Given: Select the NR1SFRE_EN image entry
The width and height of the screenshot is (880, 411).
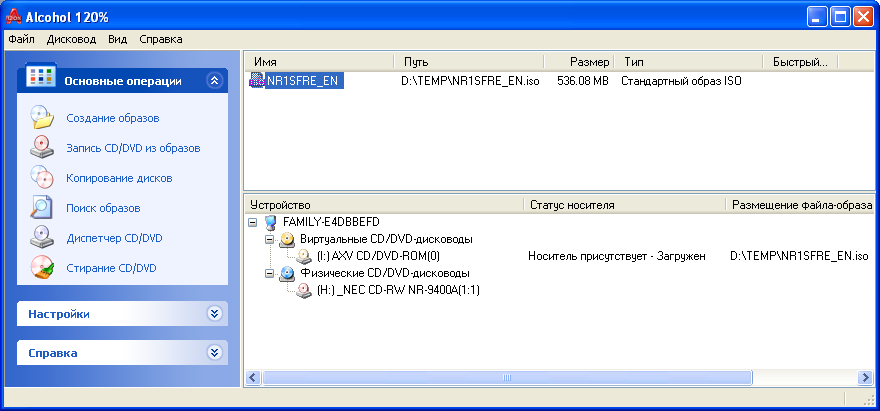Looking at the screenshot, I should [x=302, y=81].
